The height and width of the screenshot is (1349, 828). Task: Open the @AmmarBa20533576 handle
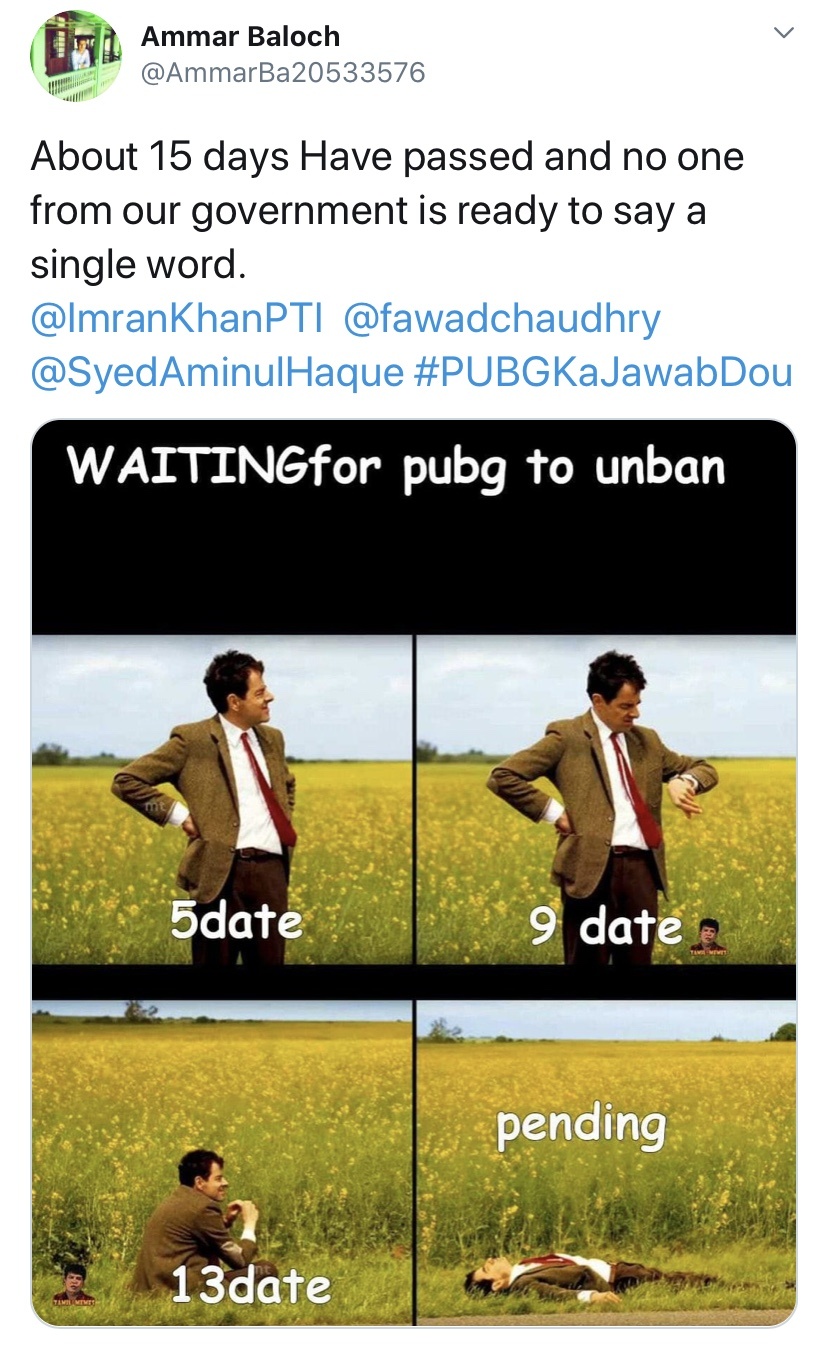click(283, 73)
